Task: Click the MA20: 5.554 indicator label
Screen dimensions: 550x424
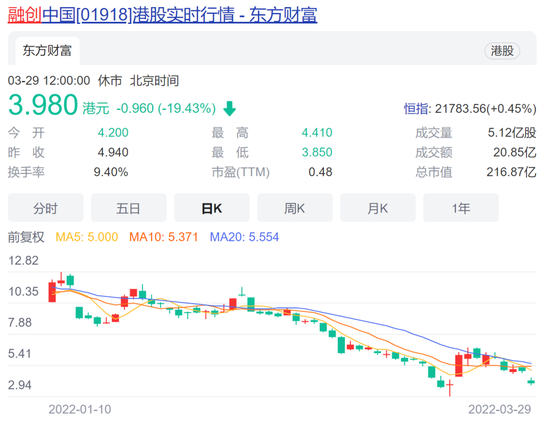Action: pos(244,237)
